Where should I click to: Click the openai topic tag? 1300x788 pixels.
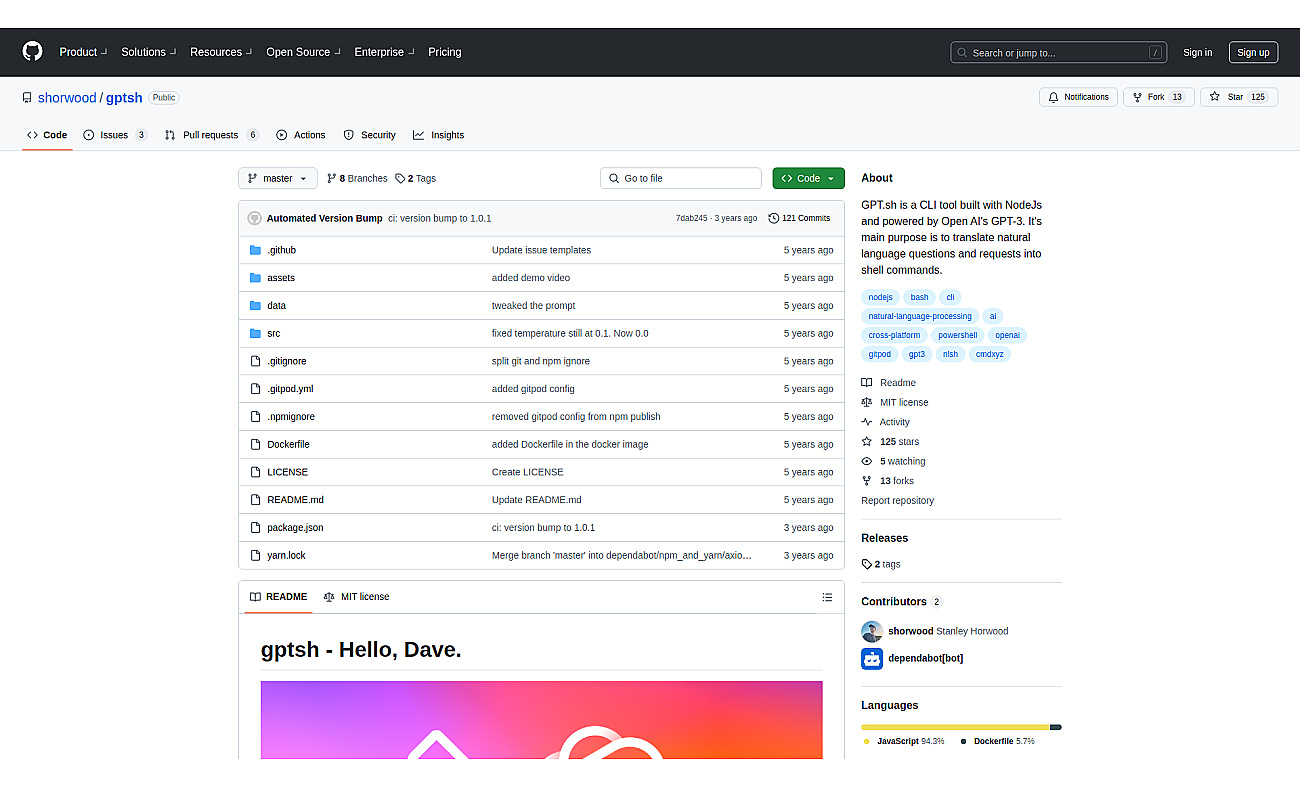click(x=1007, y=335)
